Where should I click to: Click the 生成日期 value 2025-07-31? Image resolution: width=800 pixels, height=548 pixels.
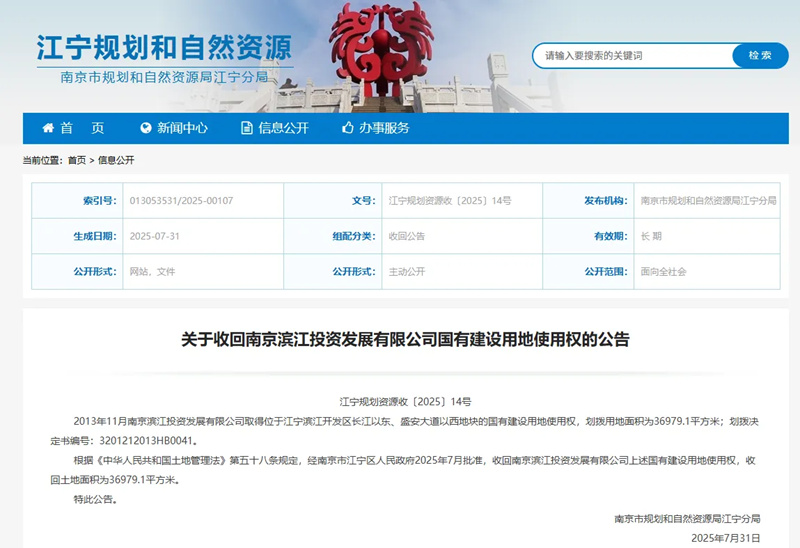point(155,236)
